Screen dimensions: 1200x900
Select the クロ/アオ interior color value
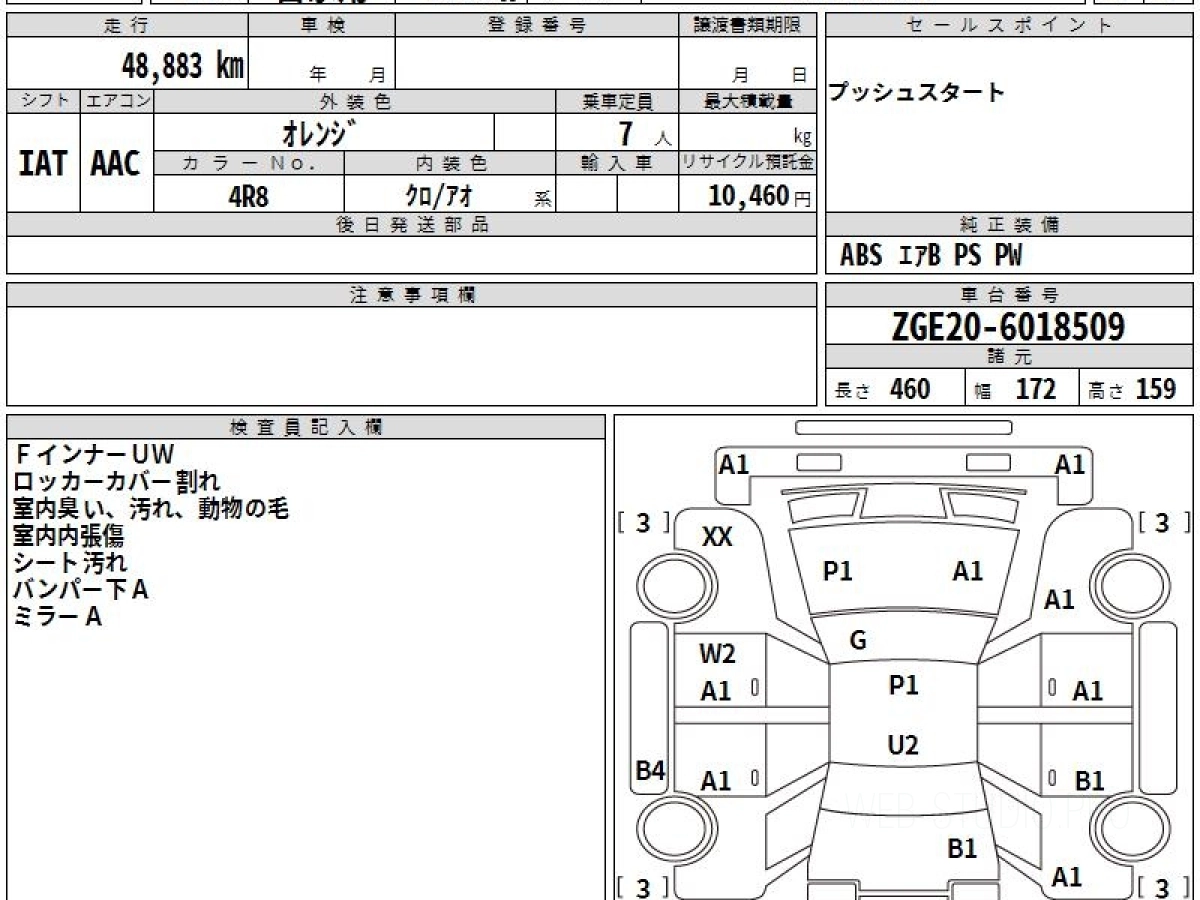[439, 196]
